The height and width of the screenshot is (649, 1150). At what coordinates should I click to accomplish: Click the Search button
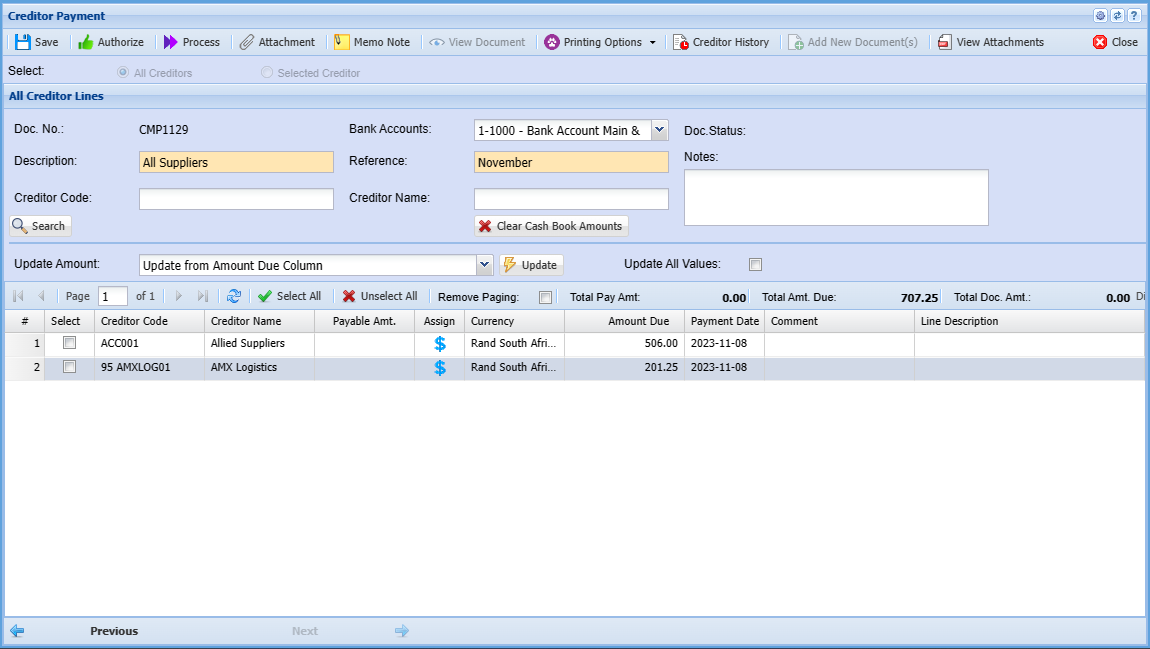tap(40, 226)
